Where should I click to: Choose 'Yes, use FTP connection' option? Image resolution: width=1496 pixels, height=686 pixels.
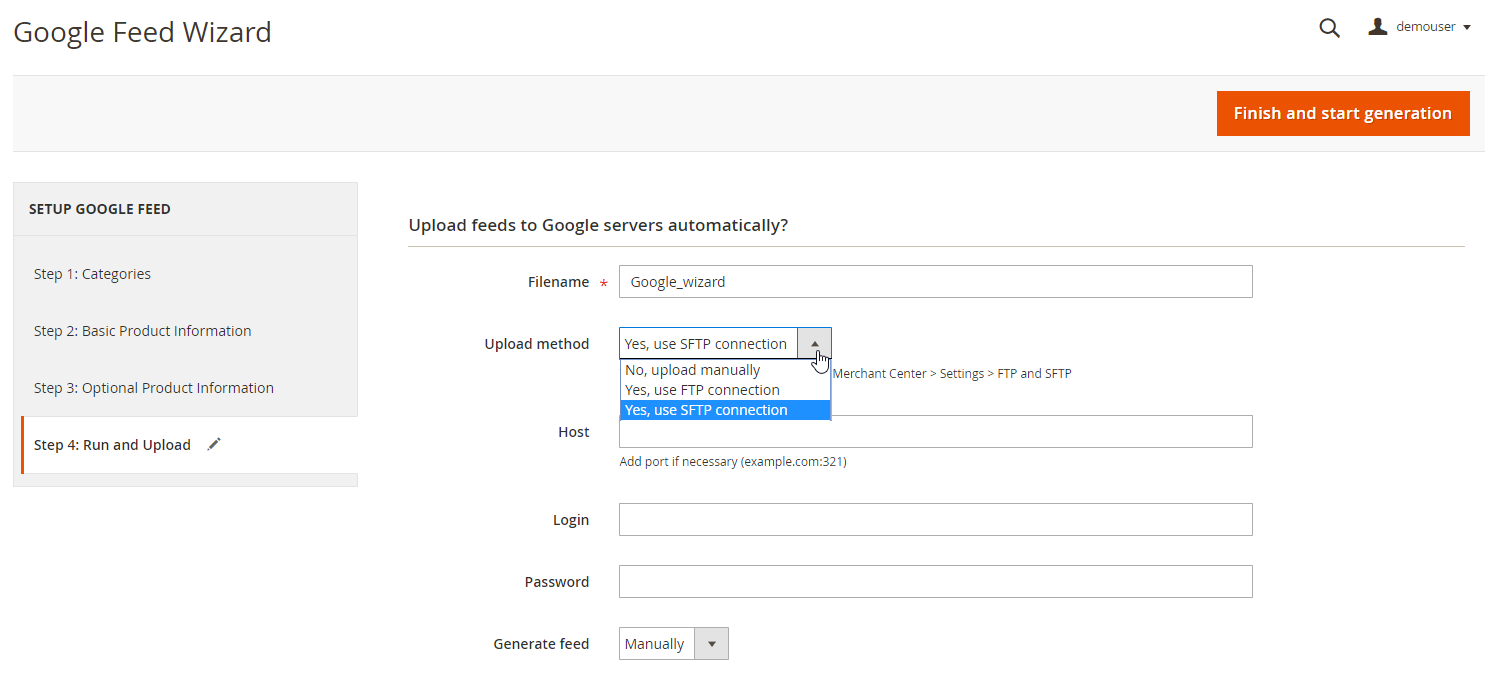click(725, 390)
